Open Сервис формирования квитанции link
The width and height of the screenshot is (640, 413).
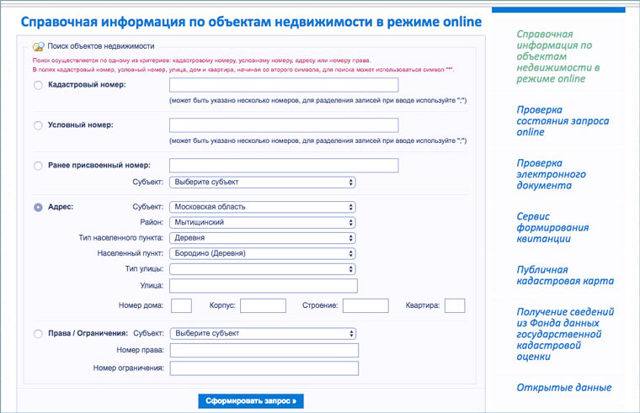coord(553,227)
